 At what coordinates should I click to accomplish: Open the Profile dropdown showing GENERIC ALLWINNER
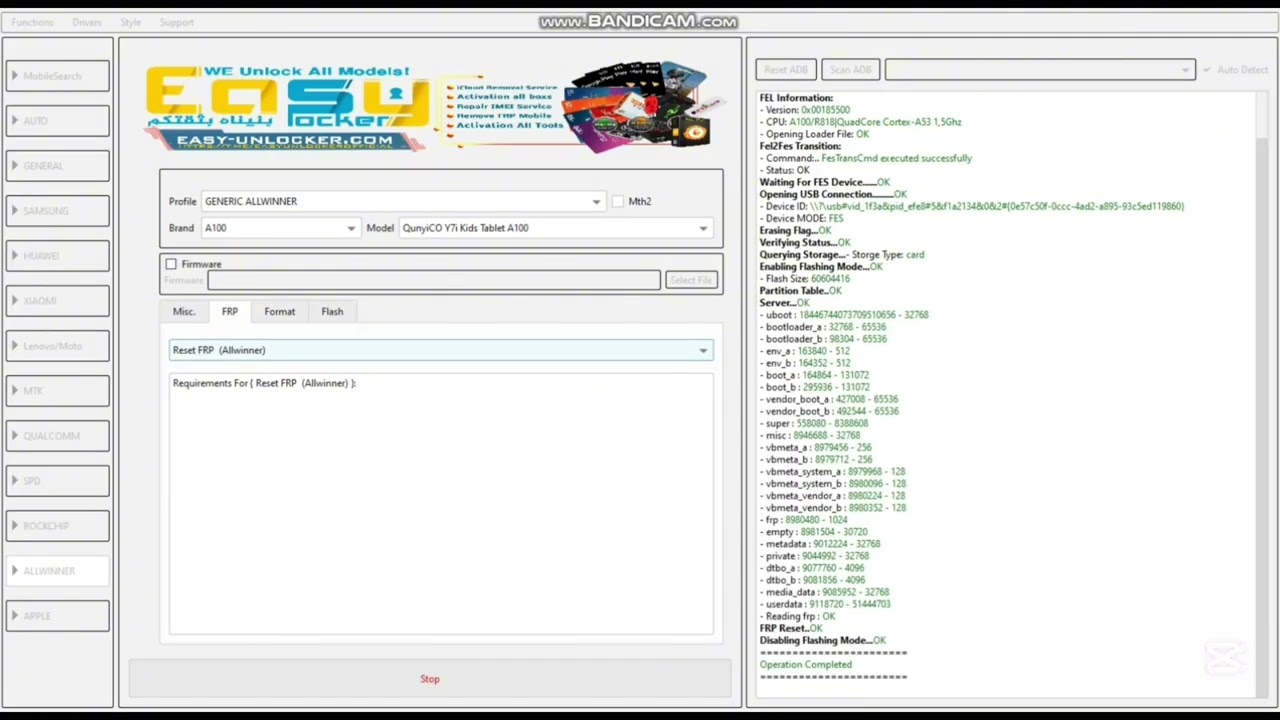tap(403, 201)
